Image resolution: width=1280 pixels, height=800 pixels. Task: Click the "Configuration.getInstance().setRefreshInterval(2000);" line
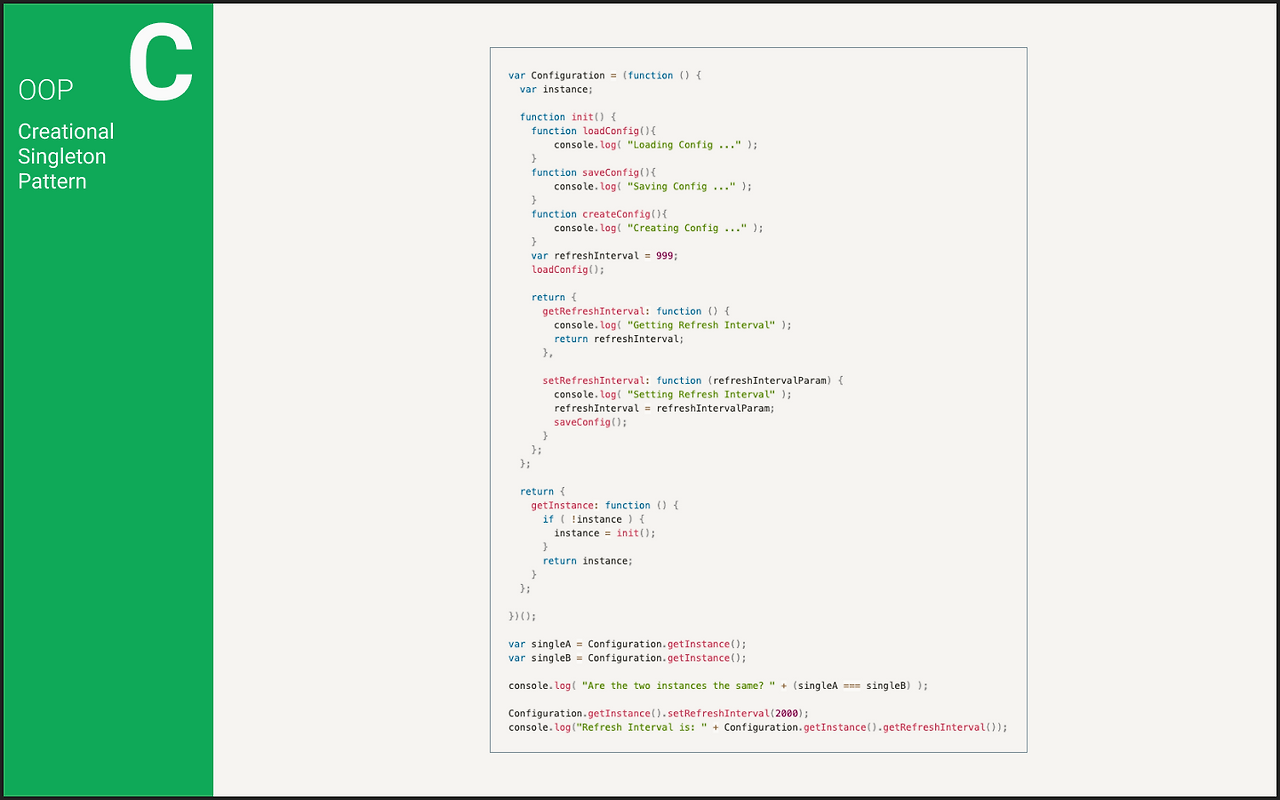tap(658, 714)
